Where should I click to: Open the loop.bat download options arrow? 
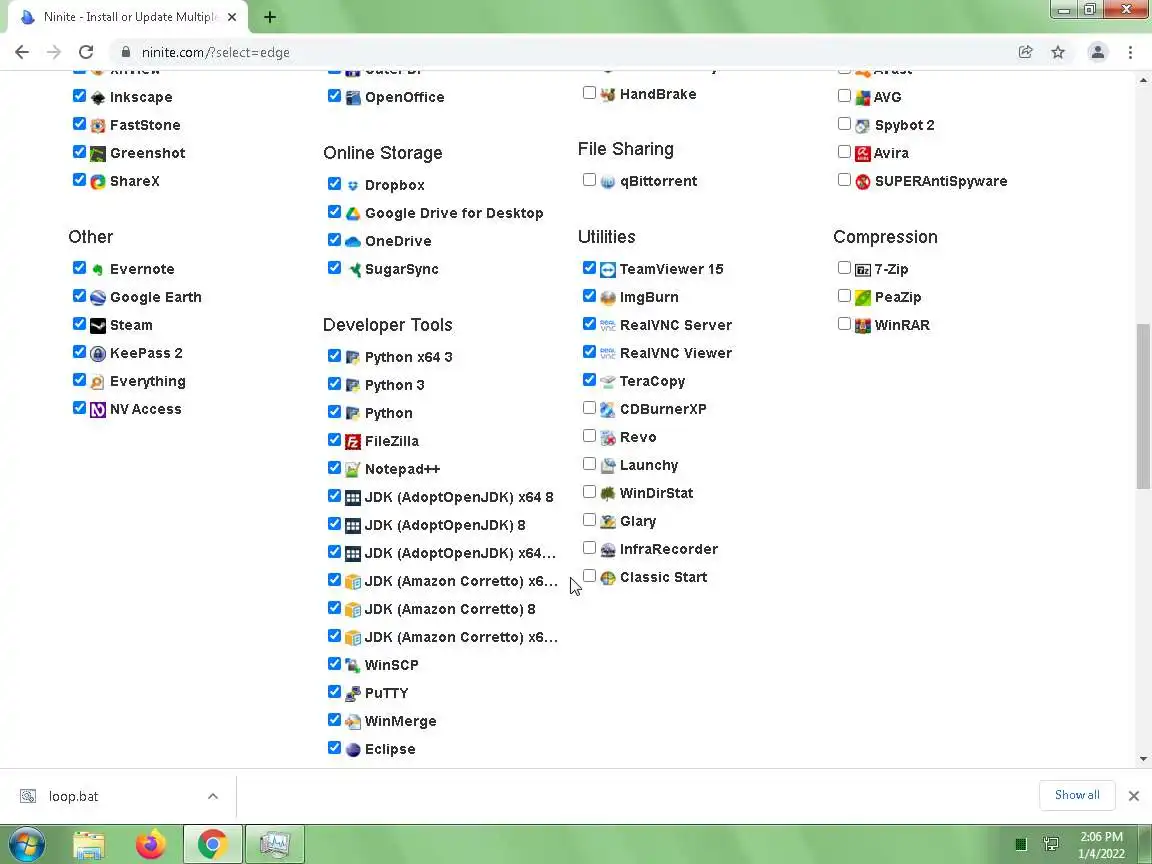(x=212, y=796)
